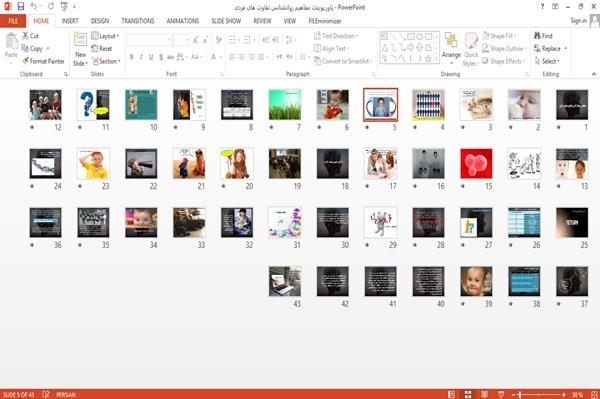The height and width of the screenshot is (399, 600).
Task: Open the FILEminimizer tab
Action: 325,21
